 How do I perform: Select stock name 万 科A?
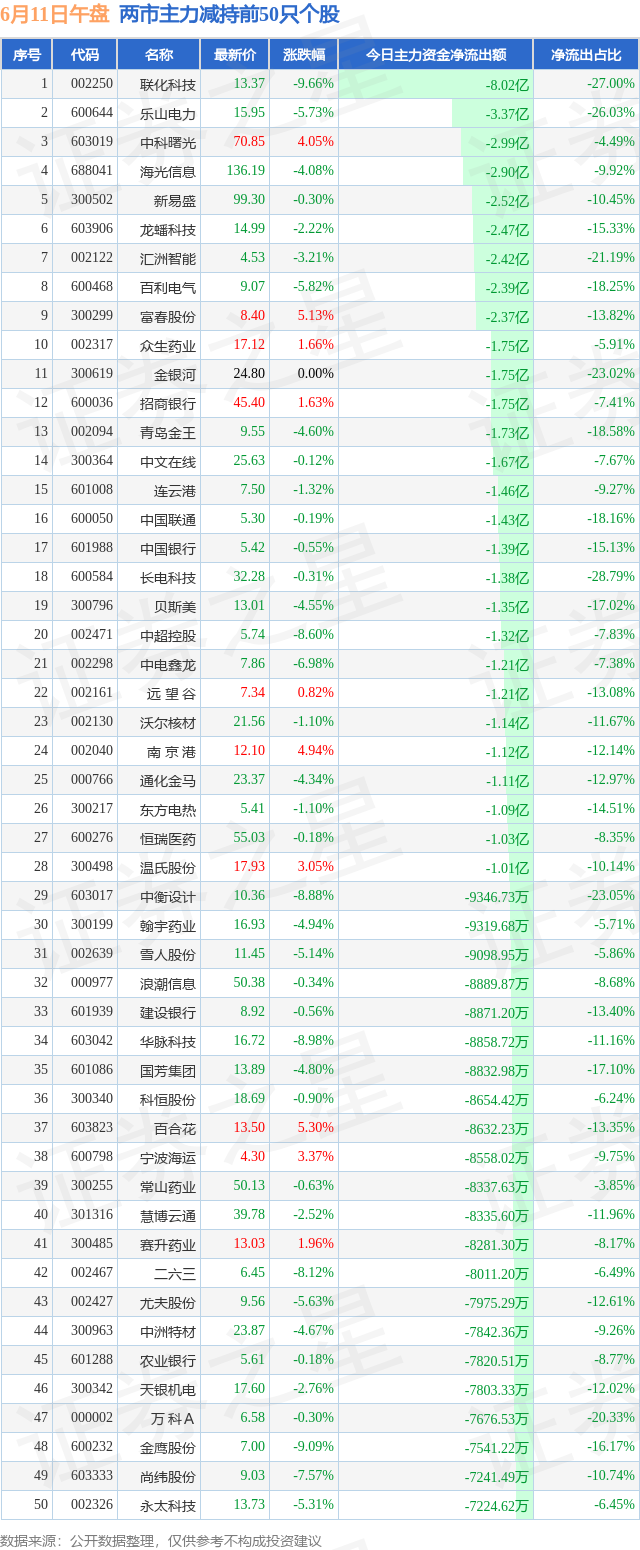(x=173, y=1418)
